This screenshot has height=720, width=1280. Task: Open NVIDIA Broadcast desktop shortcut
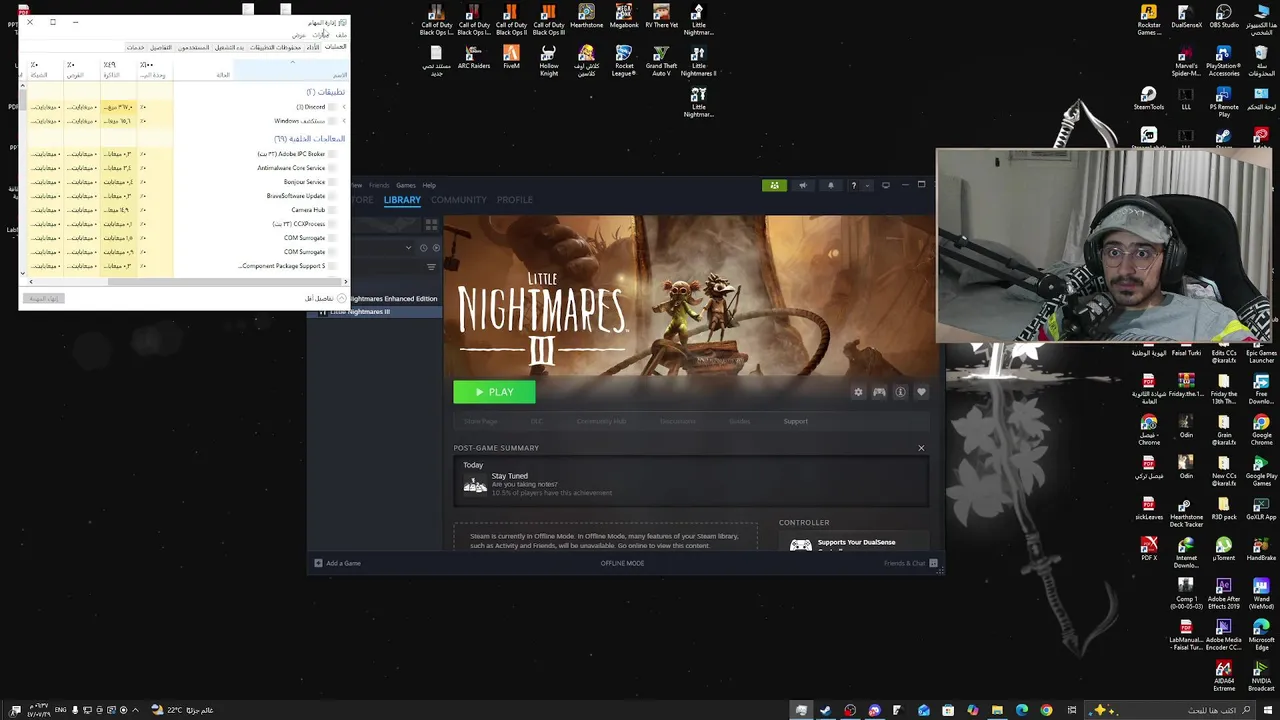coord(1261,675)
